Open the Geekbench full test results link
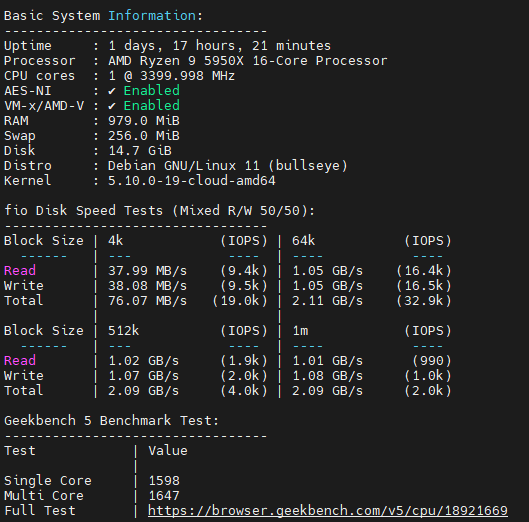Screen dimensions: 529x522 (x=328, y=511)
